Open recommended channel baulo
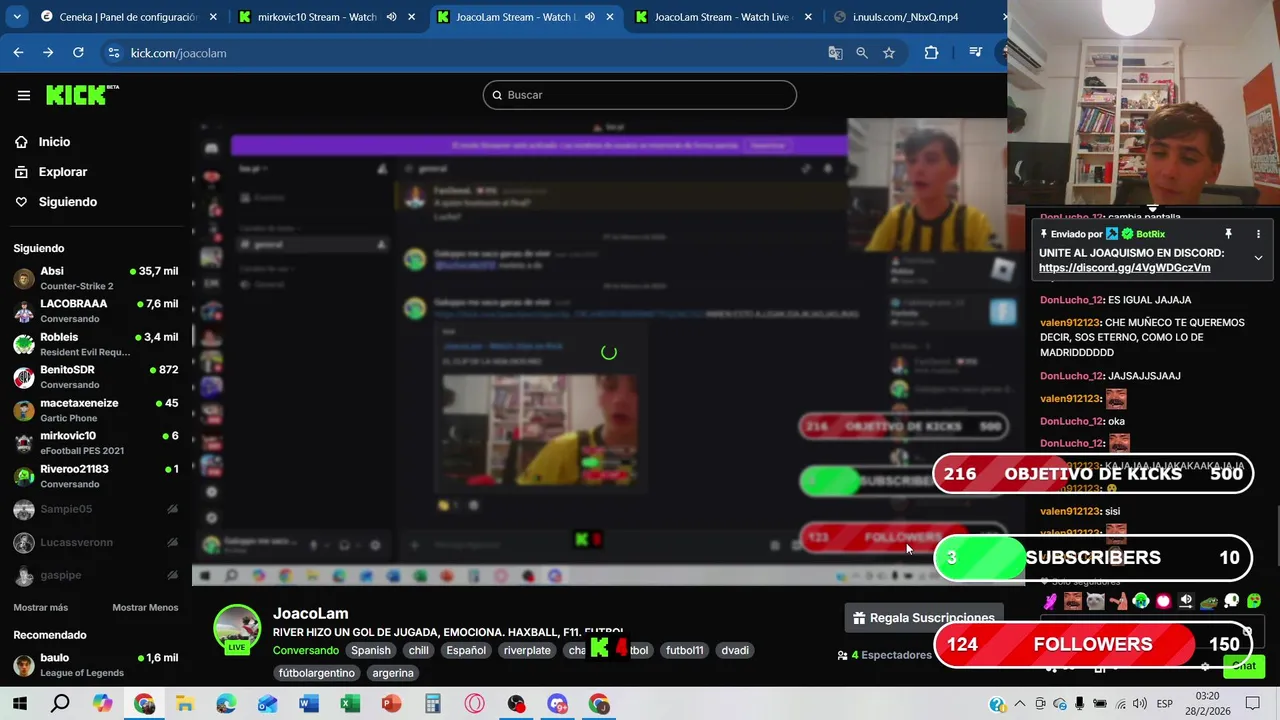Image resolution: width=1280 pixels, height=720 pixels. coord(96,665)
